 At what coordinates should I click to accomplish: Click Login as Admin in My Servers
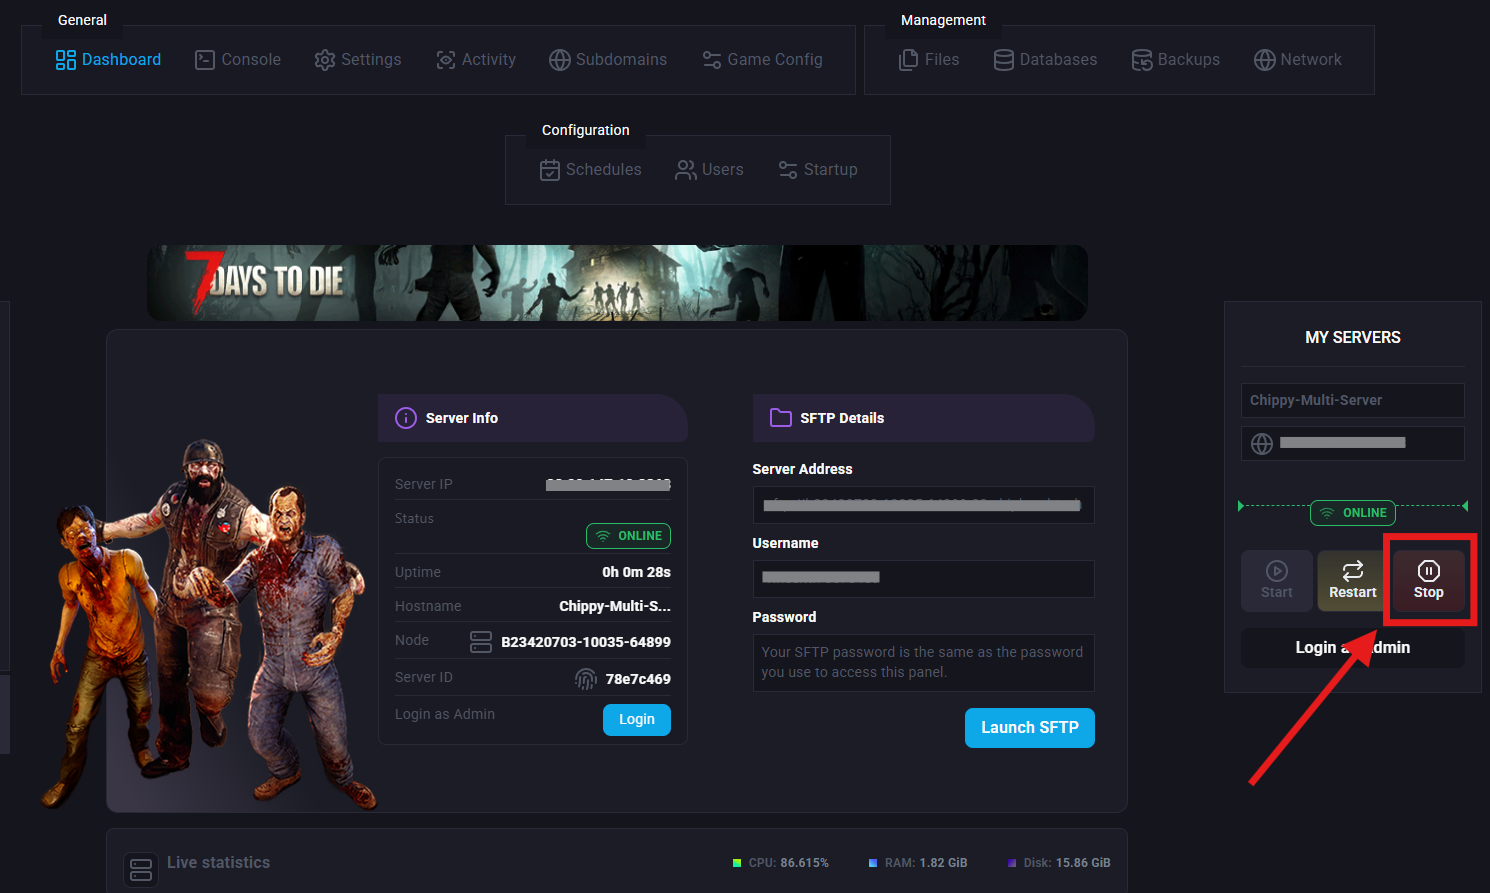[1353, 648]
